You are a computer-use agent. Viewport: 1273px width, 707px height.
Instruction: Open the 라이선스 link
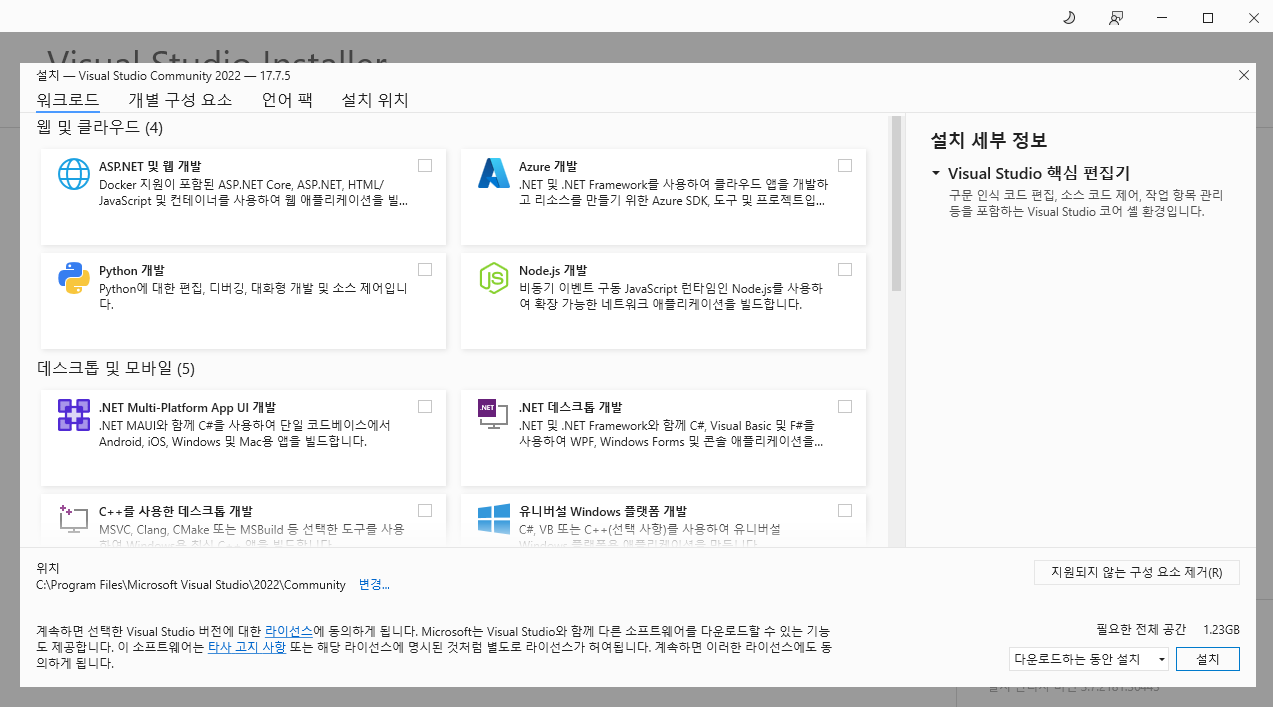coord(289,631)
